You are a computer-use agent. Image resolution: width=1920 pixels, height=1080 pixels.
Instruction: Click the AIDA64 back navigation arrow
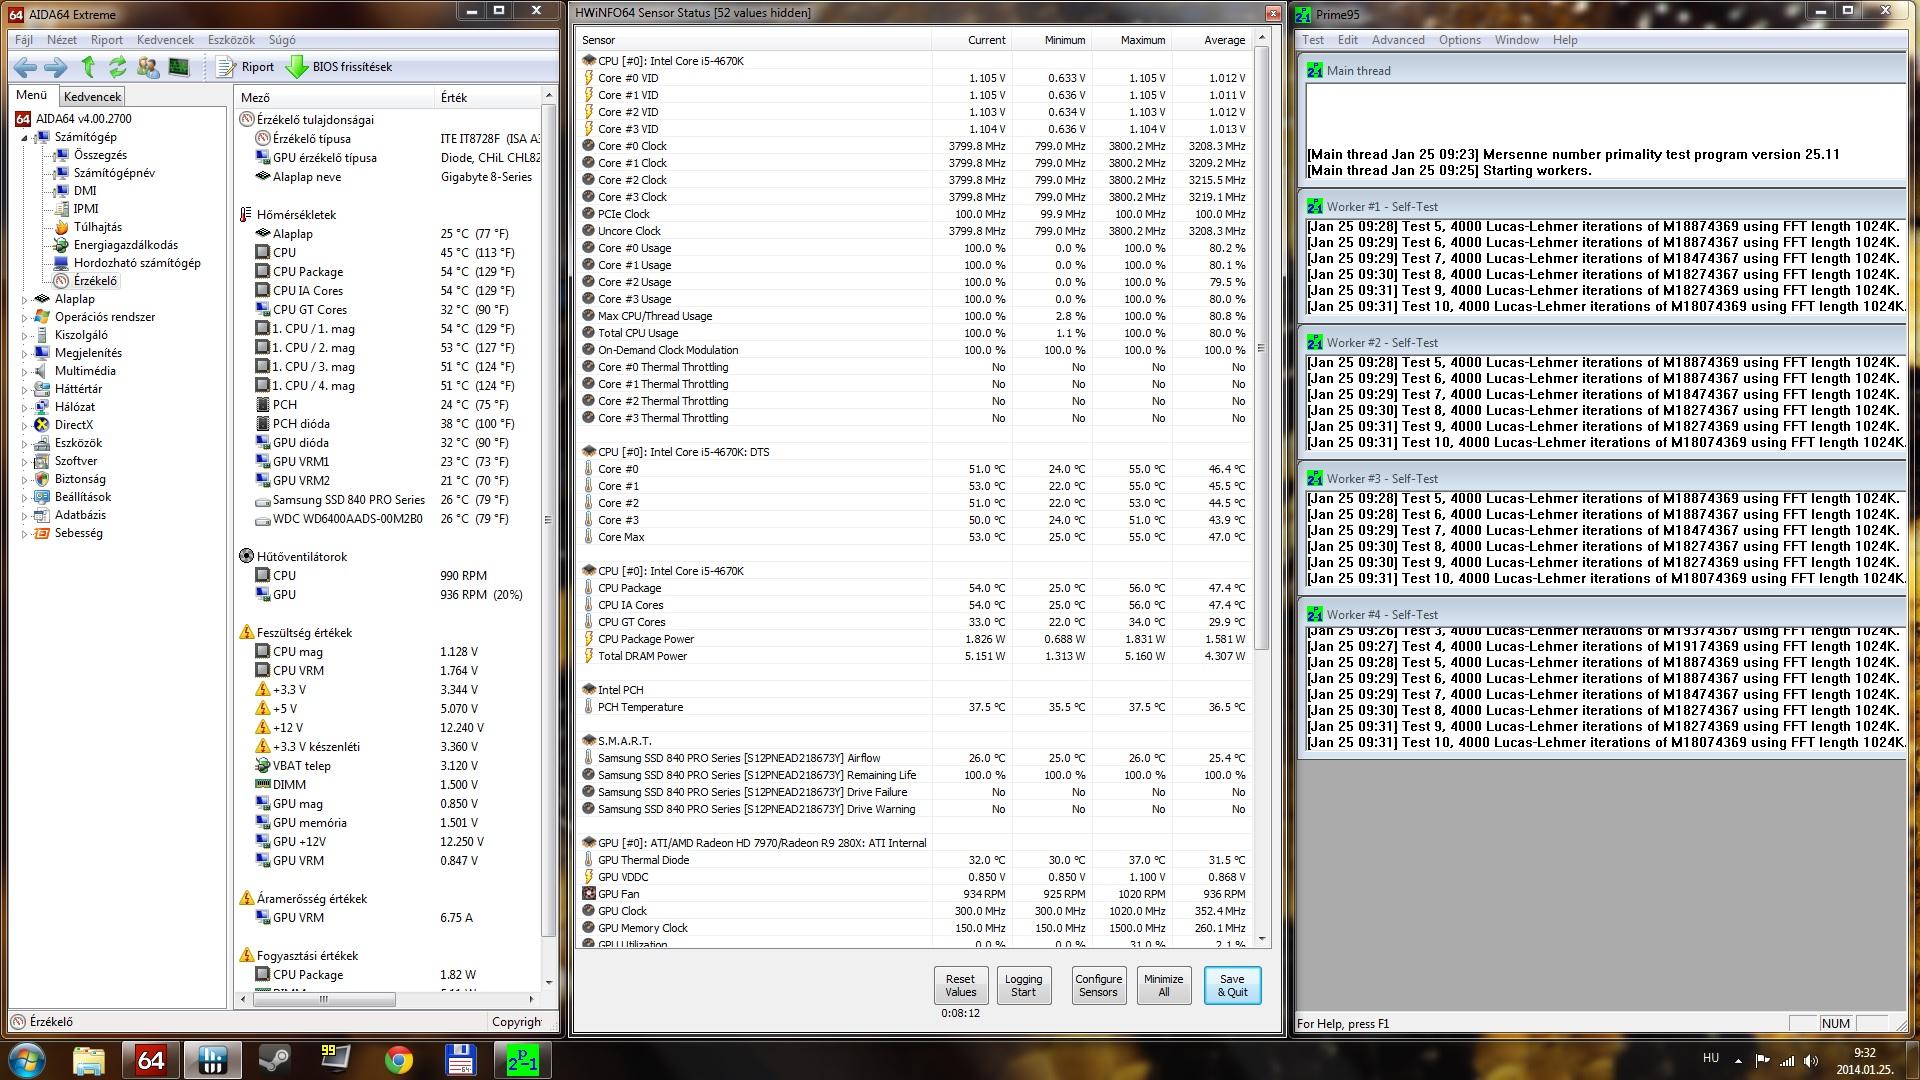(x=26, y=67)
